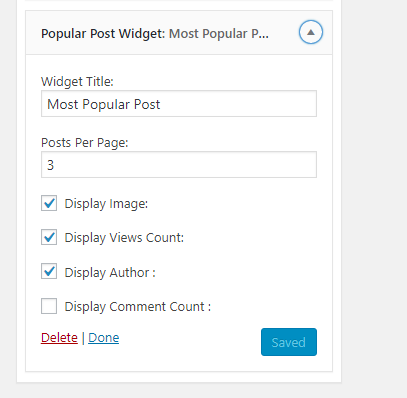Click the 'Display Image:' label text
Screen dimensions: 407x398
[x=106, y=204]
